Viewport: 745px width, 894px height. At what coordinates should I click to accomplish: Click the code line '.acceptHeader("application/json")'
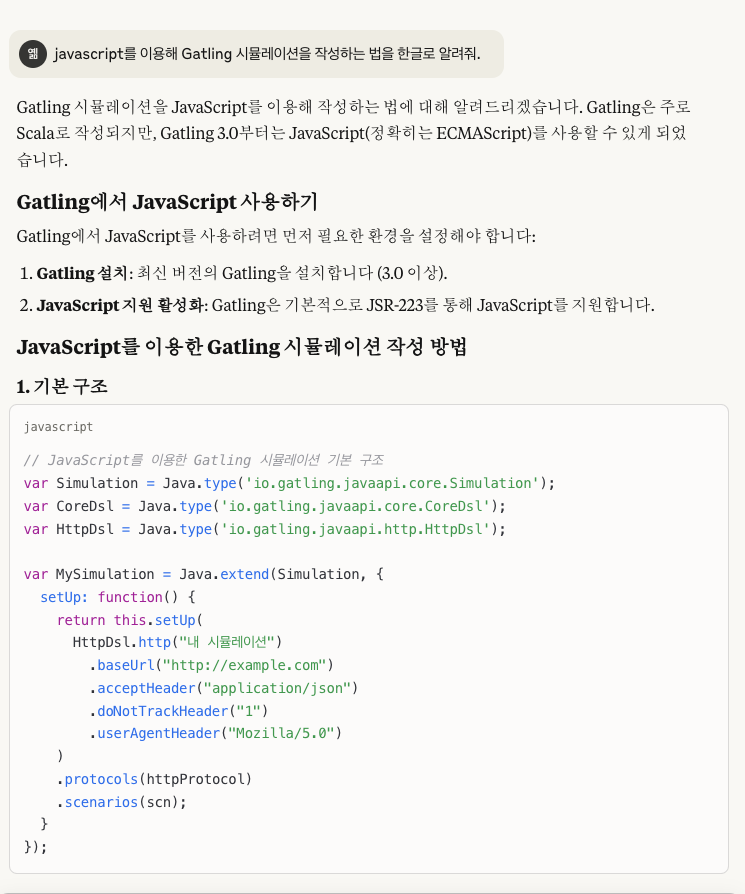tap(223, 688)
